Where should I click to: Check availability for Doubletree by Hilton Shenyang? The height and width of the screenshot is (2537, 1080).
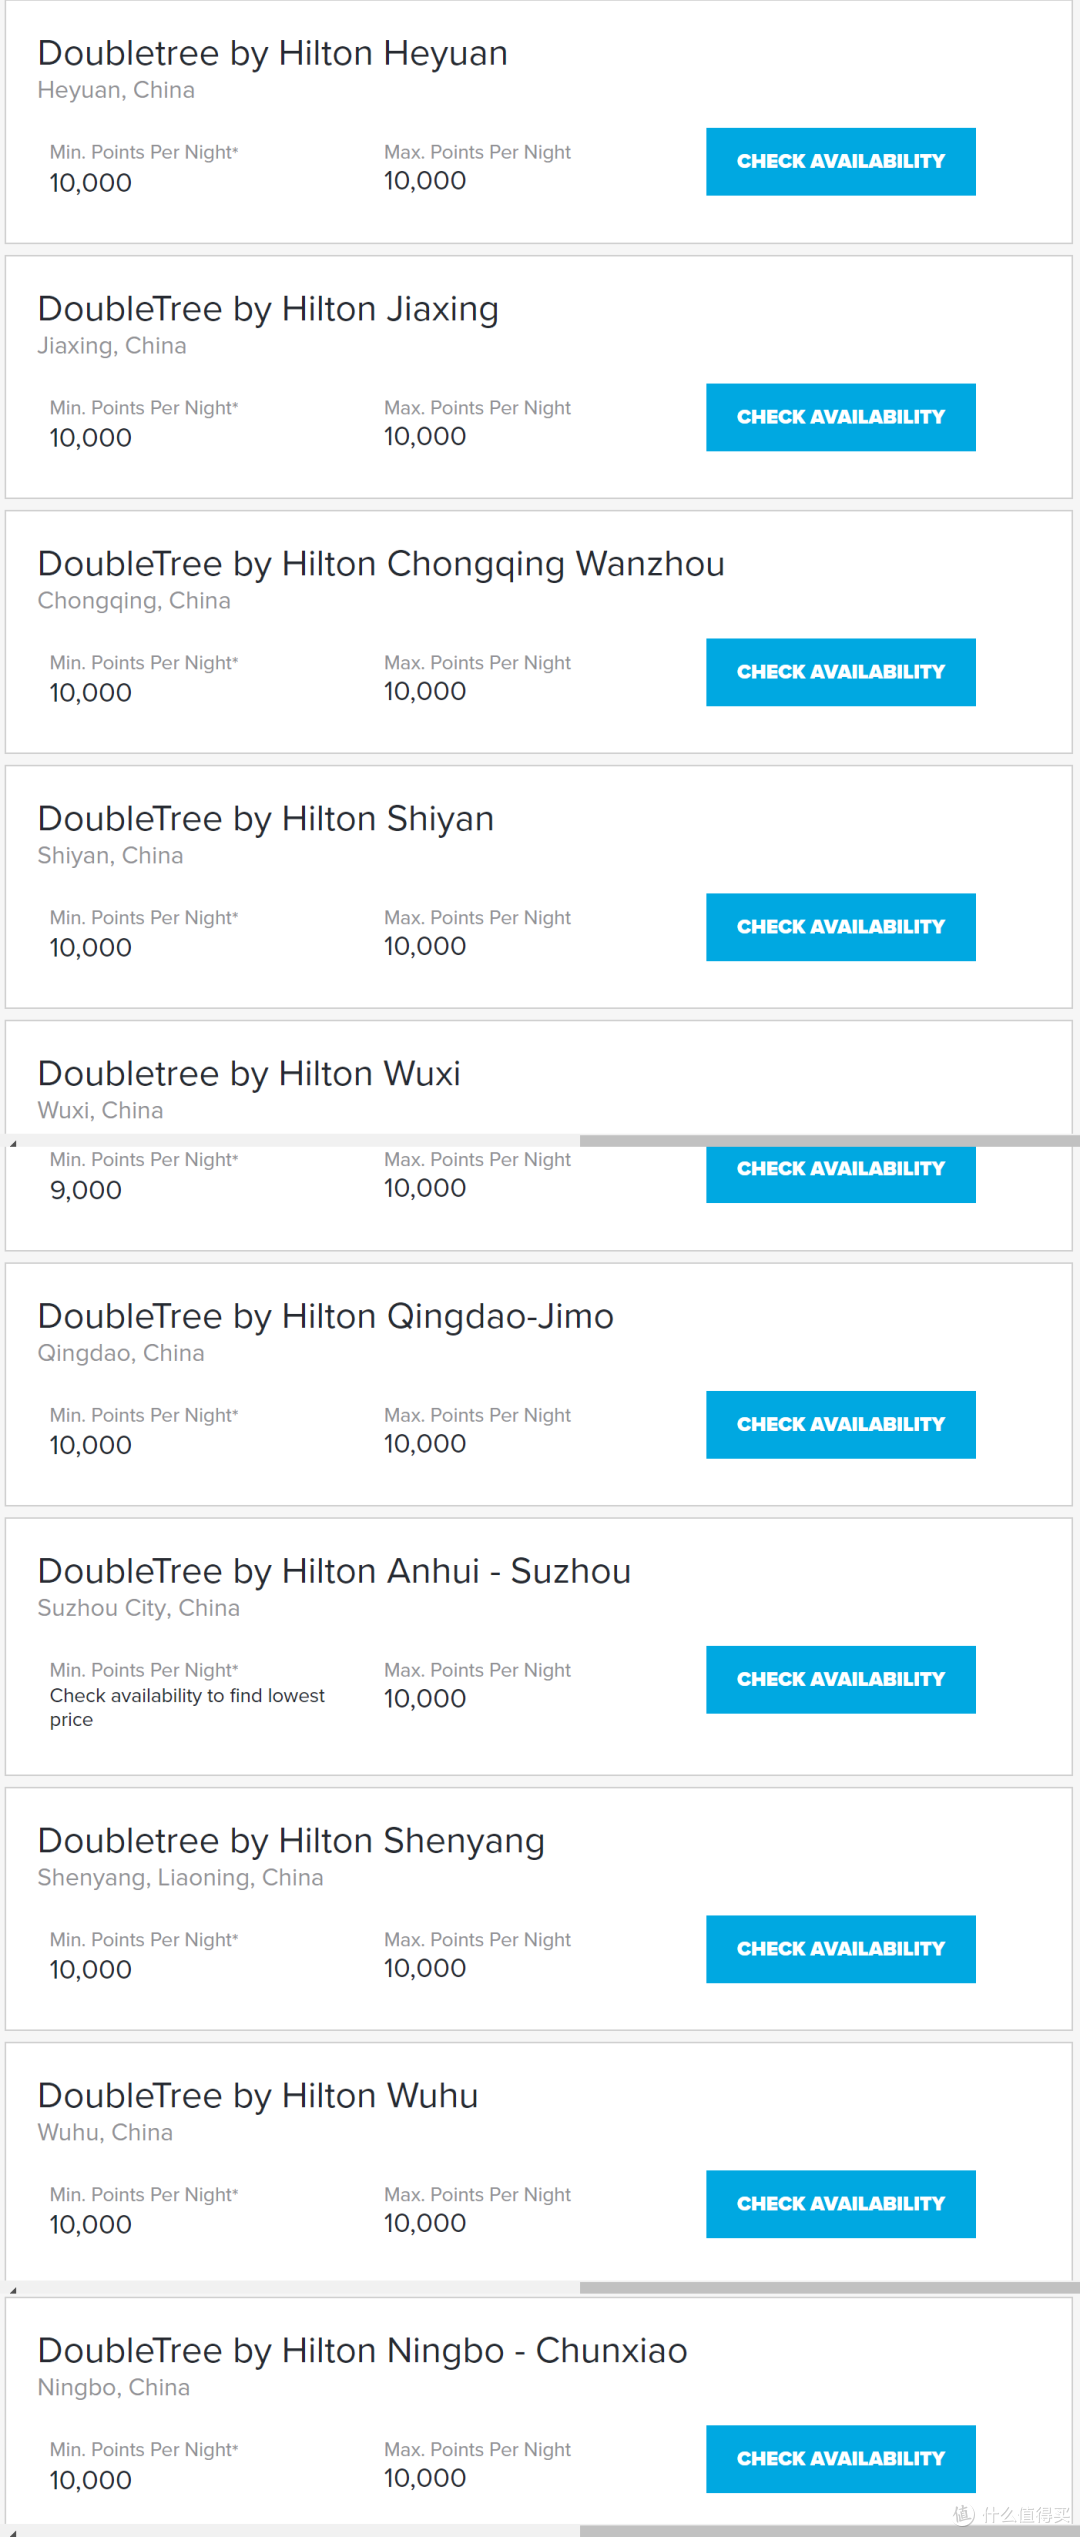click(840, 1948)
